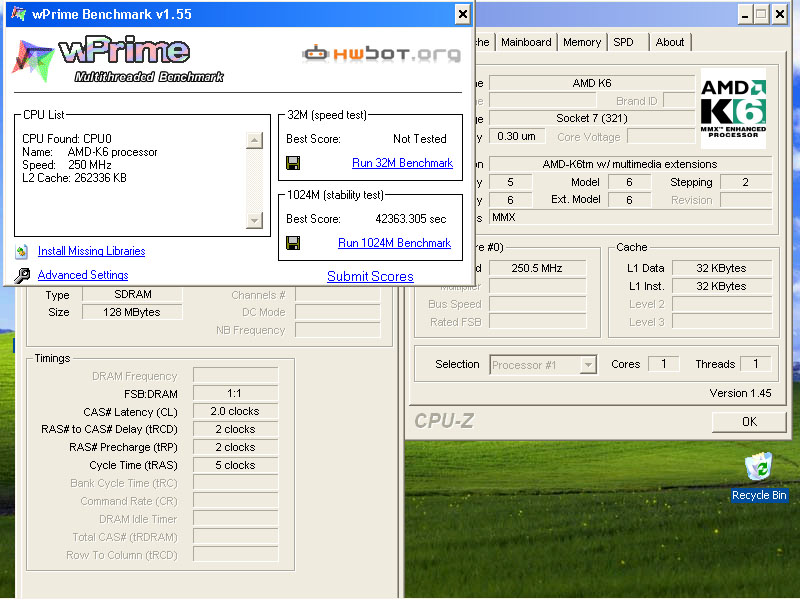Click the CPU List scroll down arrow
Viewport: 800px width, 600px height.
coord(254,220)
